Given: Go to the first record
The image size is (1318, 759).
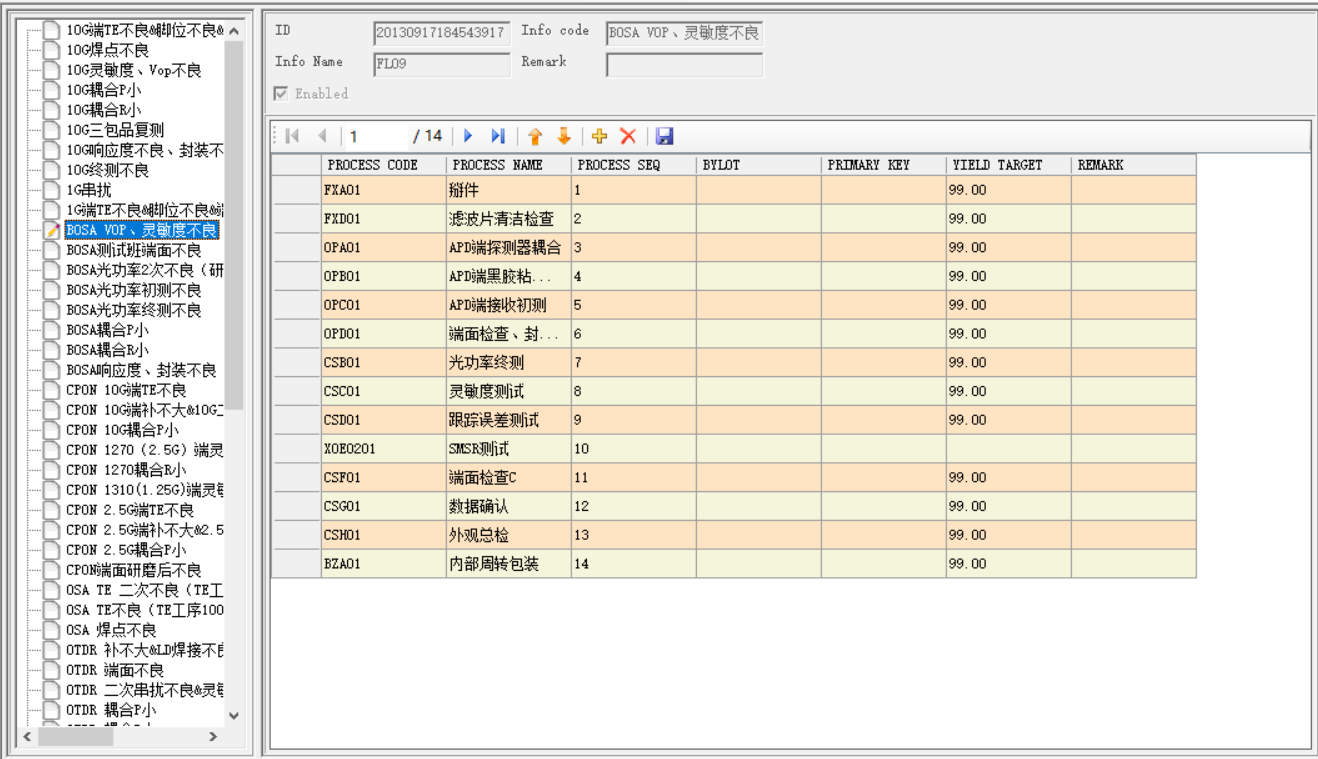Looking at the screenshot, I should (x=292, y=136).
